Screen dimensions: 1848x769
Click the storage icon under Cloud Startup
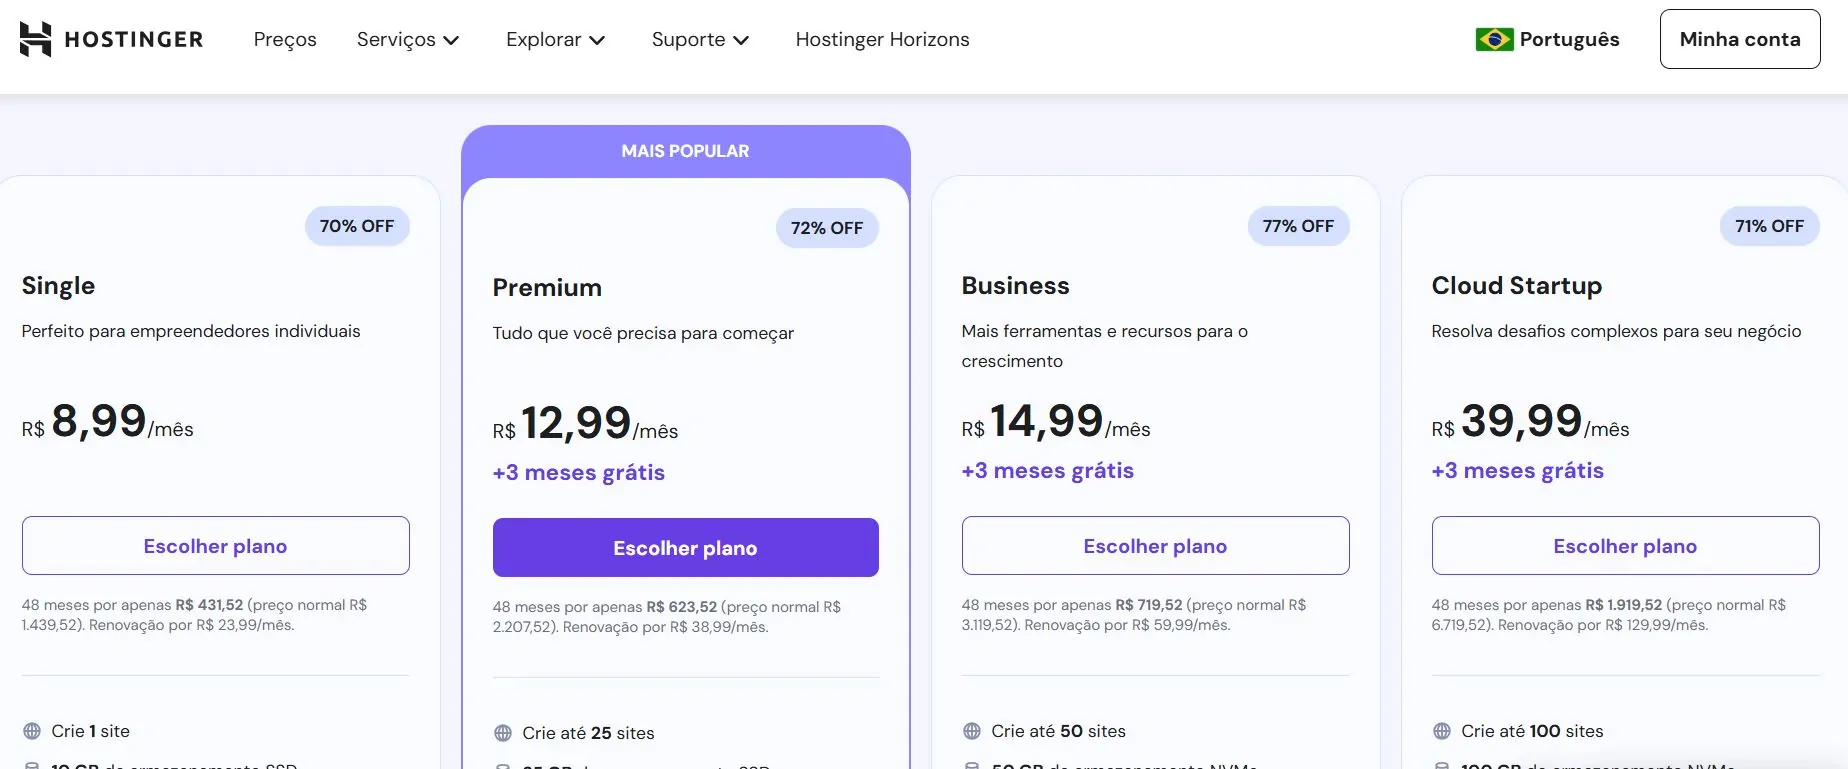tap(1441, 766)
